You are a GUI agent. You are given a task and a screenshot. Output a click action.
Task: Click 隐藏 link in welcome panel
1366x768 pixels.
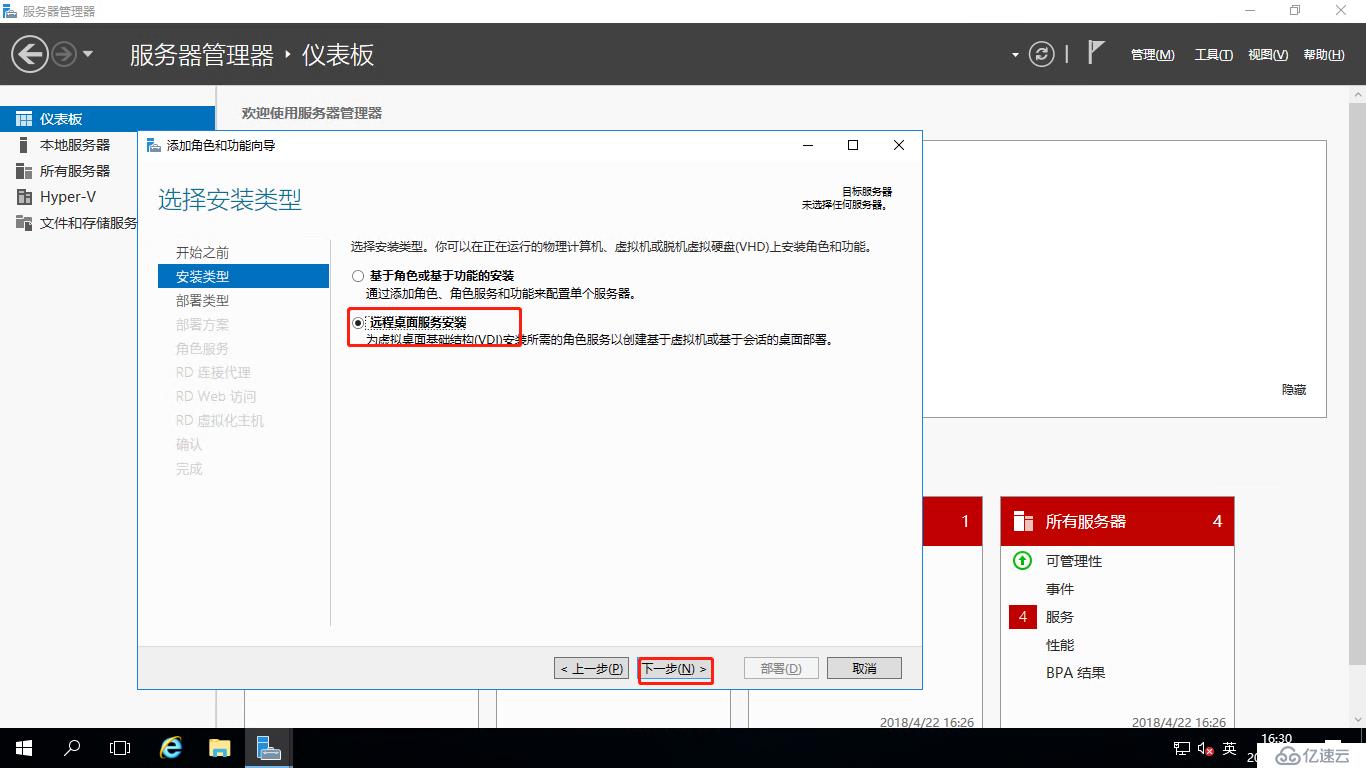click(x=1294, y=390)
